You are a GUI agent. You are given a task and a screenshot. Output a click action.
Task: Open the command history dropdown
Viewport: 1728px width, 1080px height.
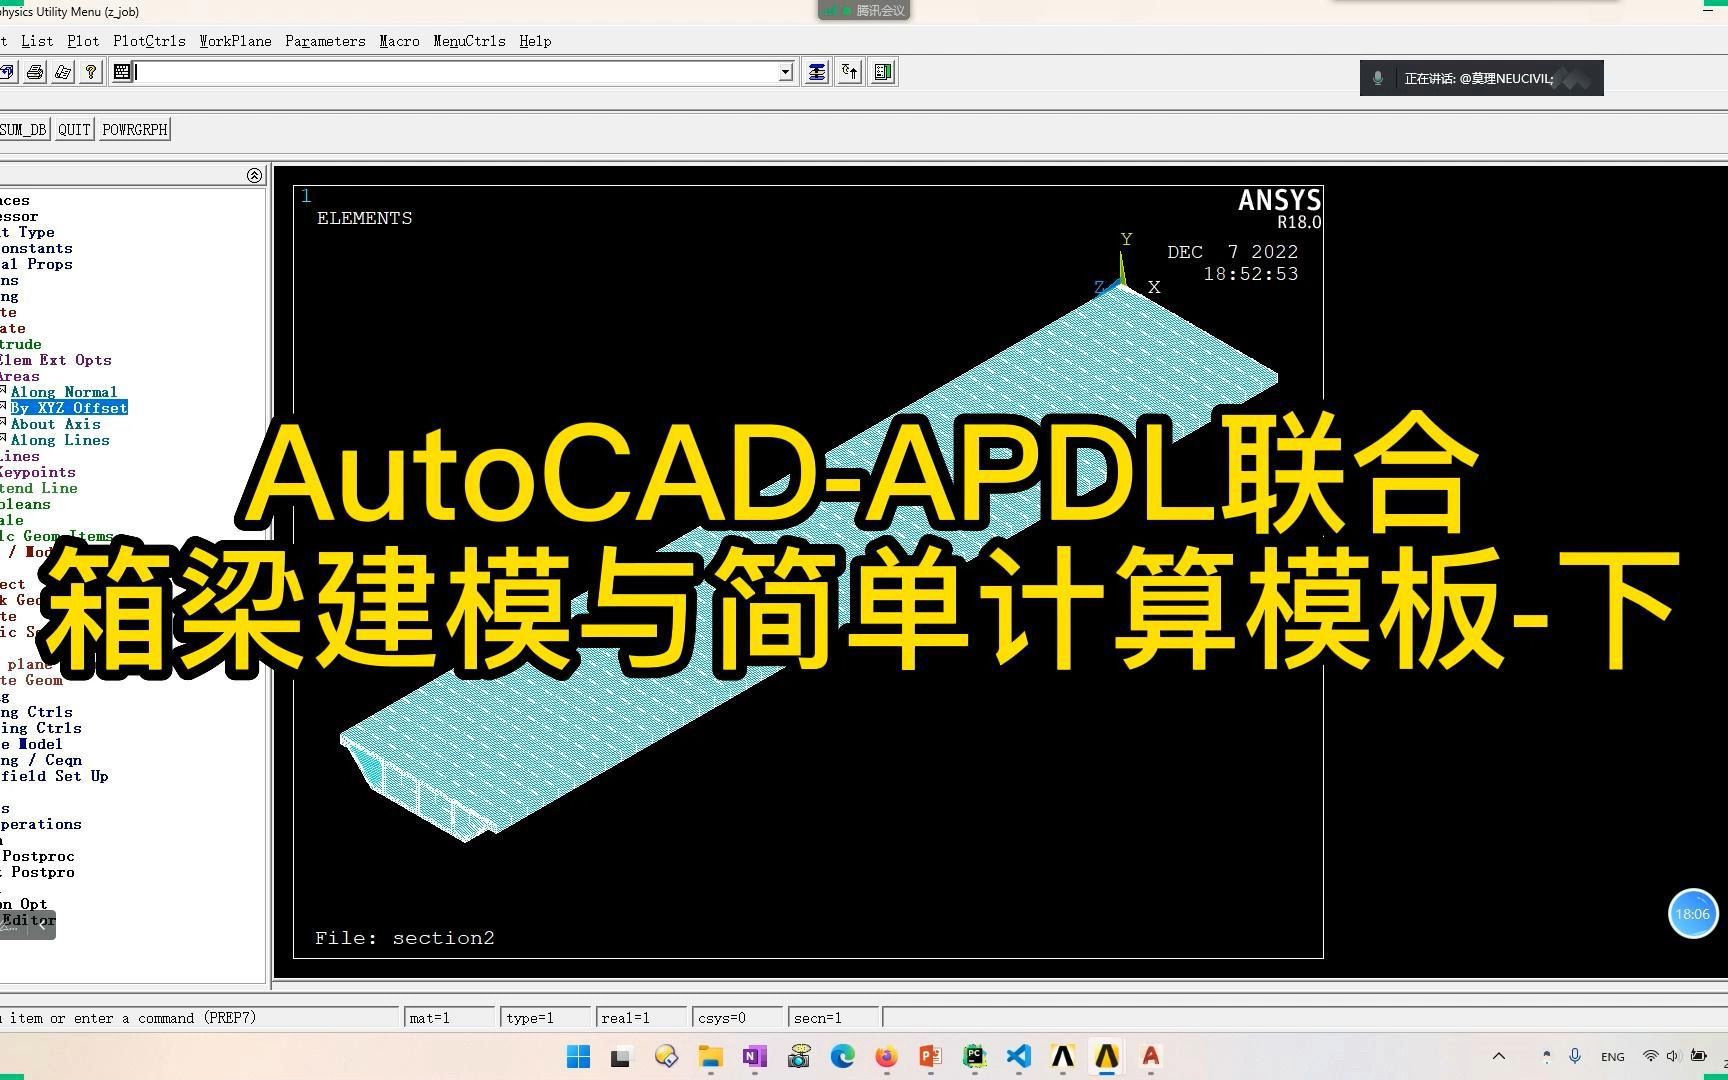pyautogui.click(x=786, y=71)
